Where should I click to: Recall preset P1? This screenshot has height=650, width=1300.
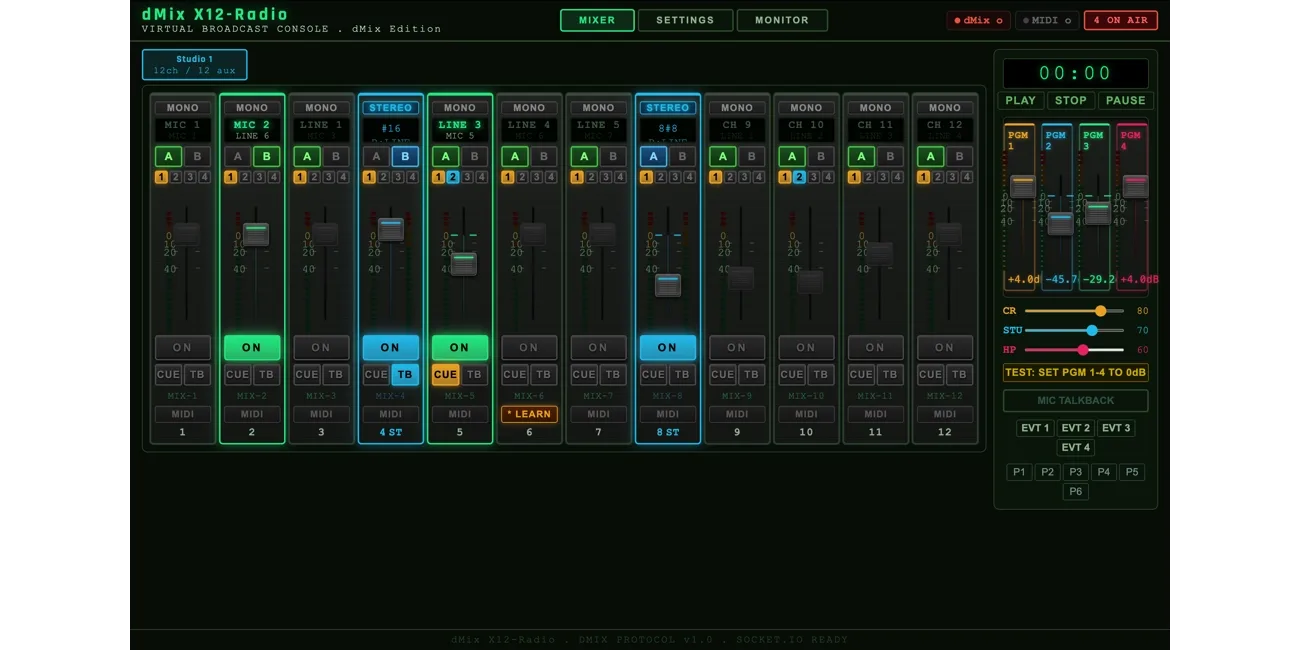pos(1019,472)
